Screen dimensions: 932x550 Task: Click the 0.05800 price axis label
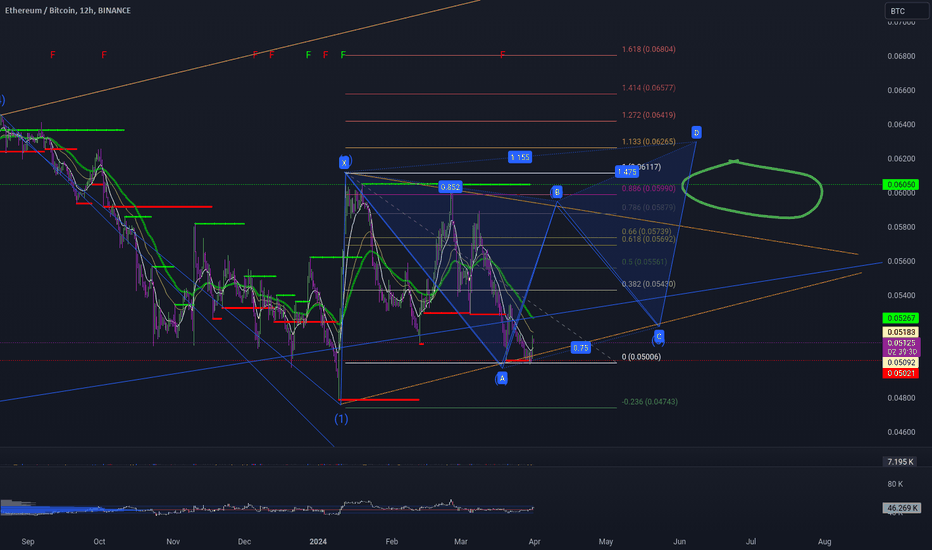(901, 227)
